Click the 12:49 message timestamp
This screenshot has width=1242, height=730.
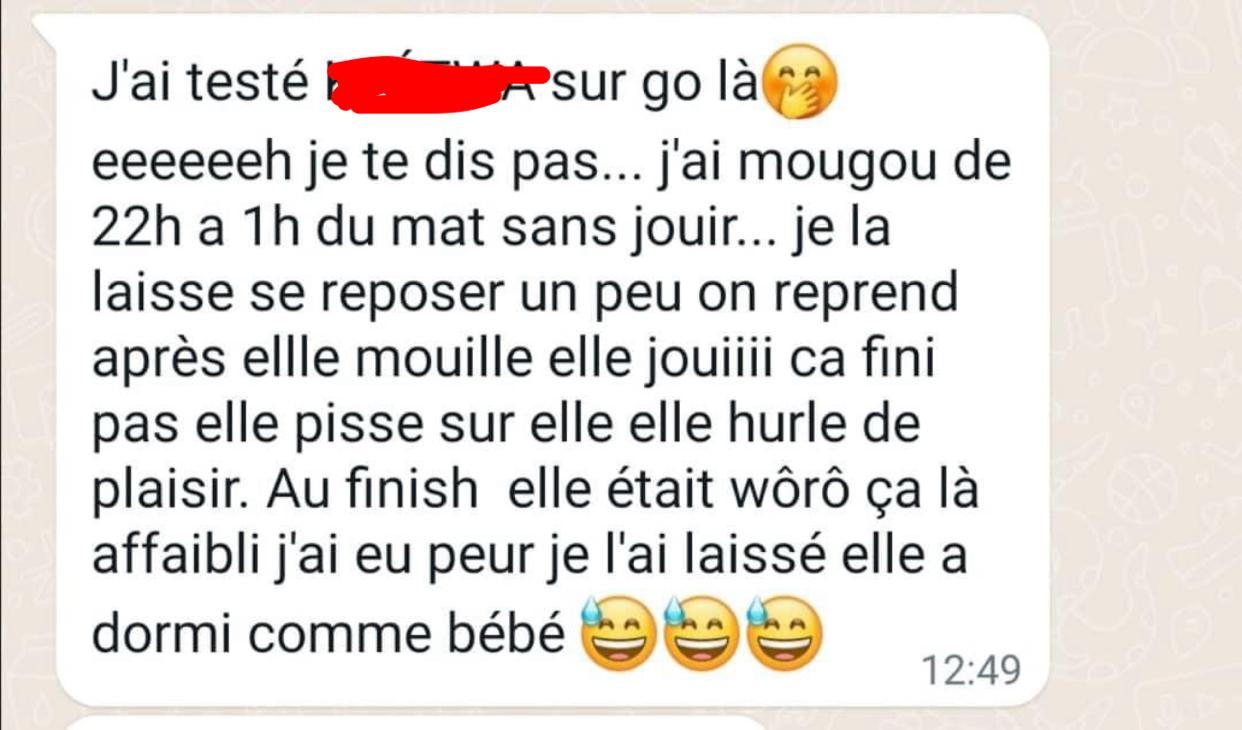[970, 669]
